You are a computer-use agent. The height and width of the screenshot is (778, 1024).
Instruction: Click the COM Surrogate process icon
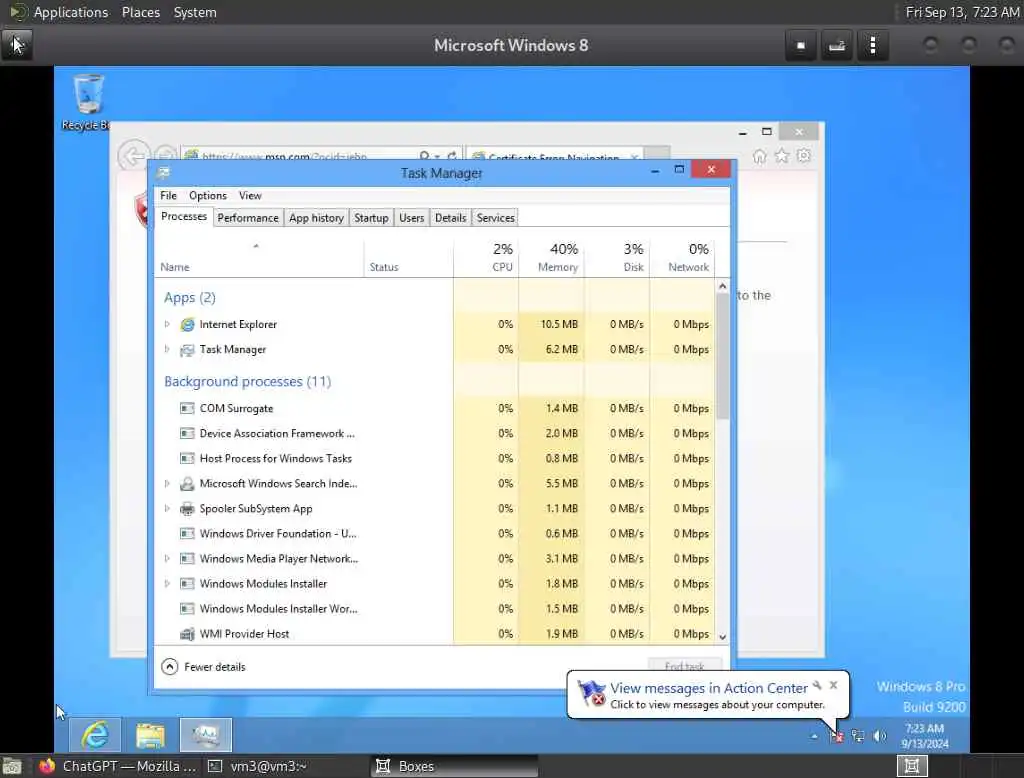(x=187, y=409)
